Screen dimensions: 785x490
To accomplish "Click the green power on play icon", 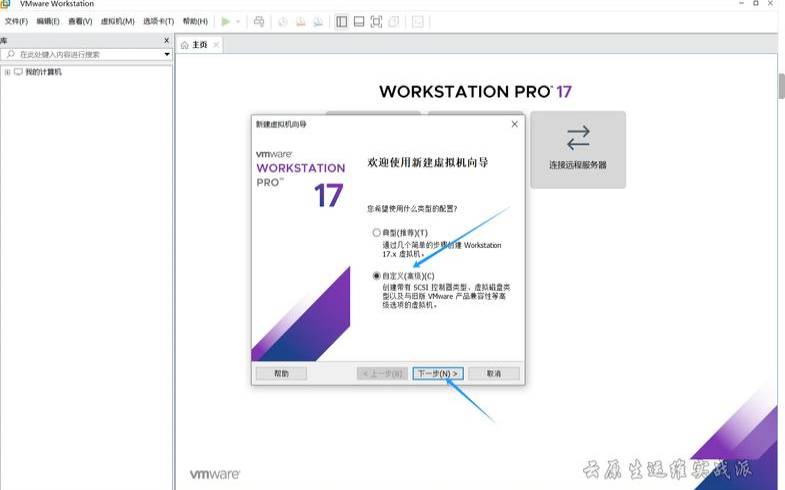I will tap(226, 21).
